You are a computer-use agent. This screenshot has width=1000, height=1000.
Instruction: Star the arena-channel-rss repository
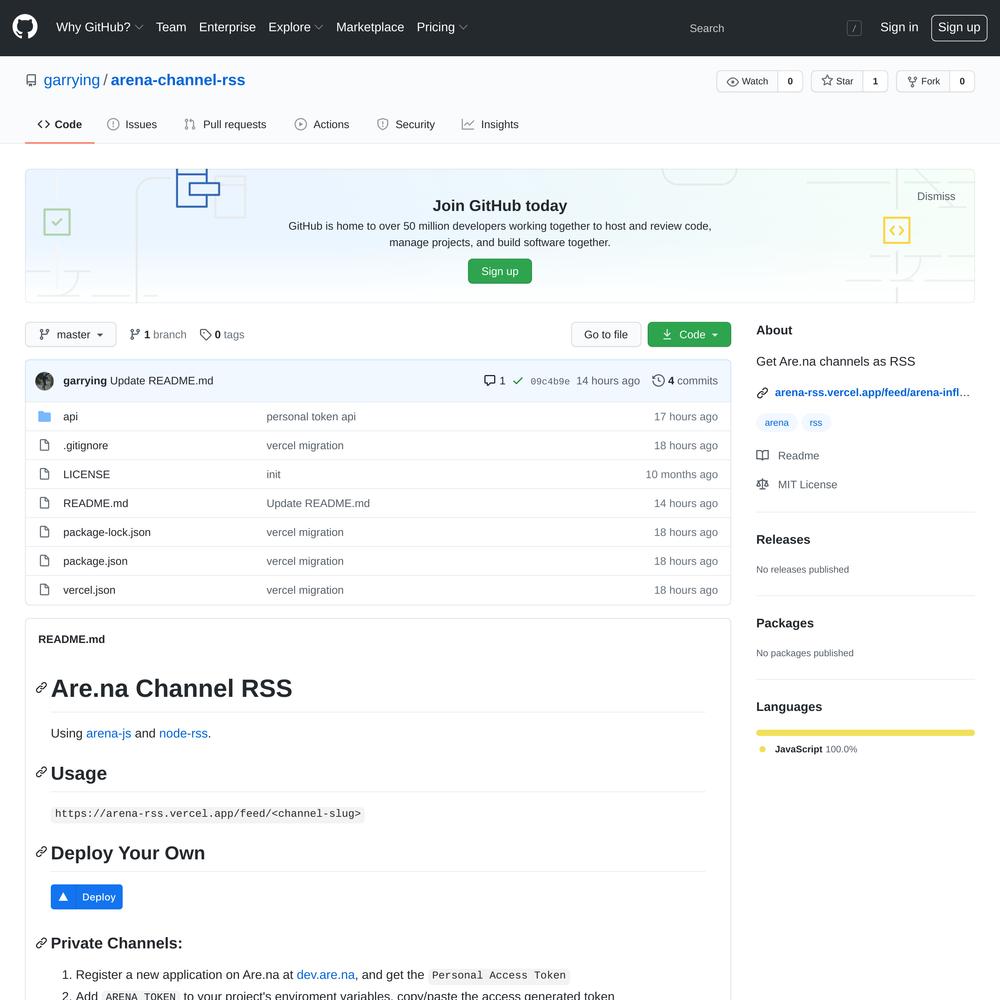pyautogui.click(x=837, y=81)
